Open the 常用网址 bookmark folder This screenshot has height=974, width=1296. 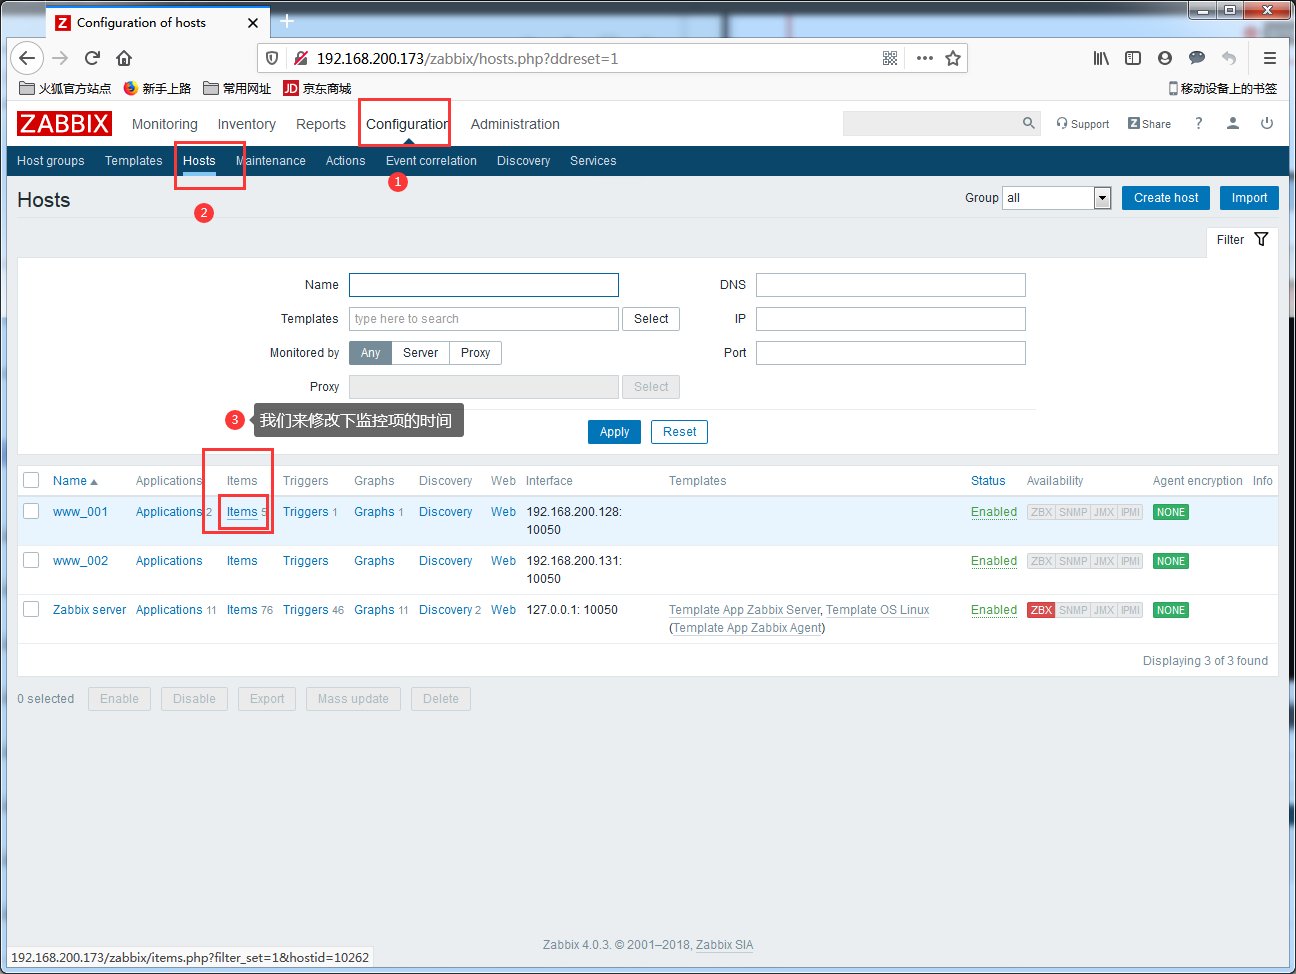[x=237, y=88]
